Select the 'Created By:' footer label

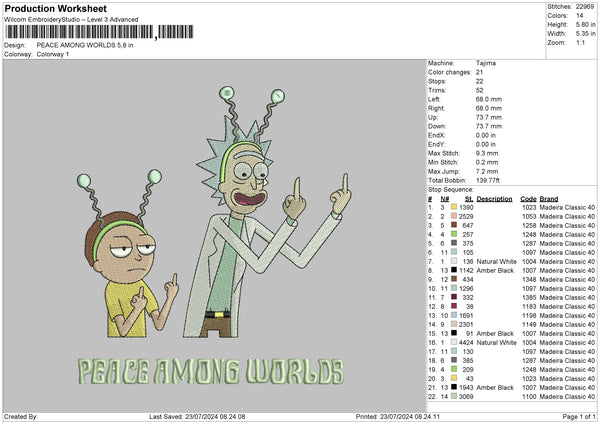pyautogui.click(x=21, y=417)
